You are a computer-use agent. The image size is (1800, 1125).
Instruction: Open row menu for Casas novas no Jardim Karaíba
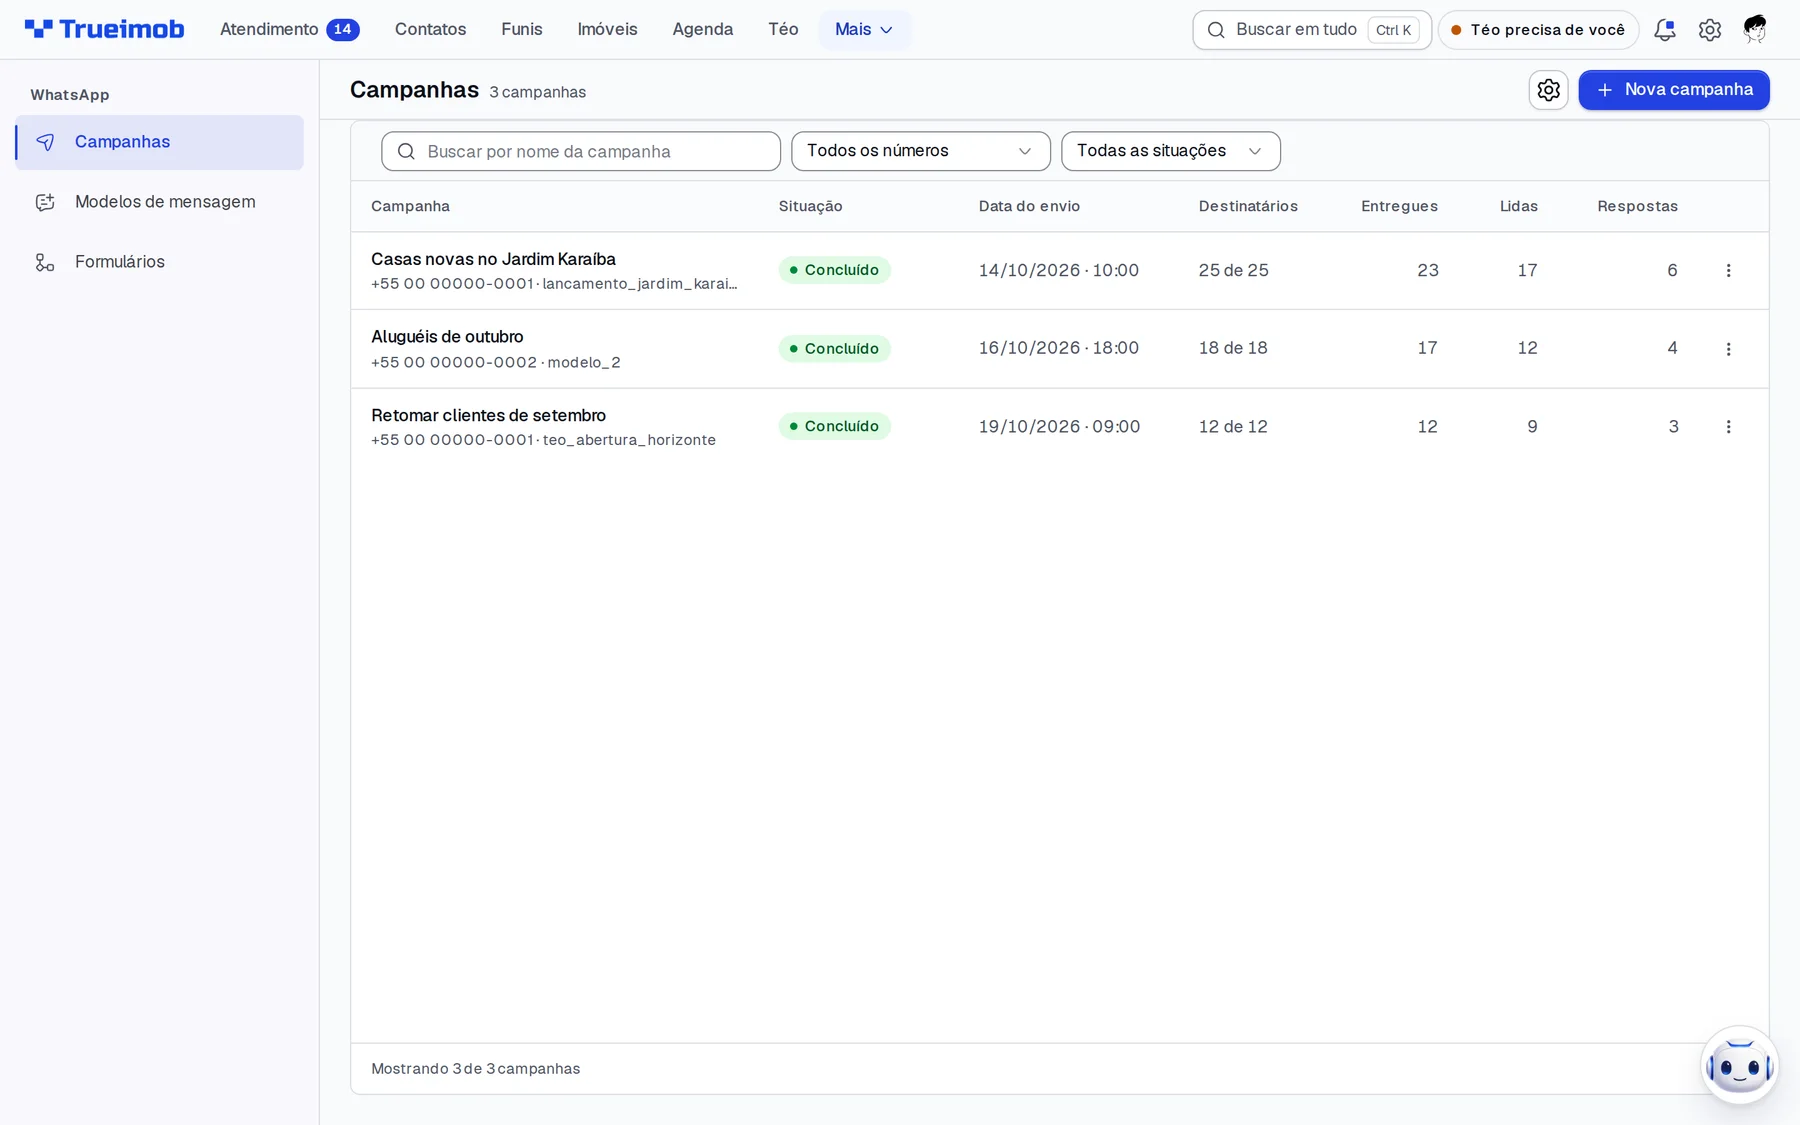click(1728, 271)
